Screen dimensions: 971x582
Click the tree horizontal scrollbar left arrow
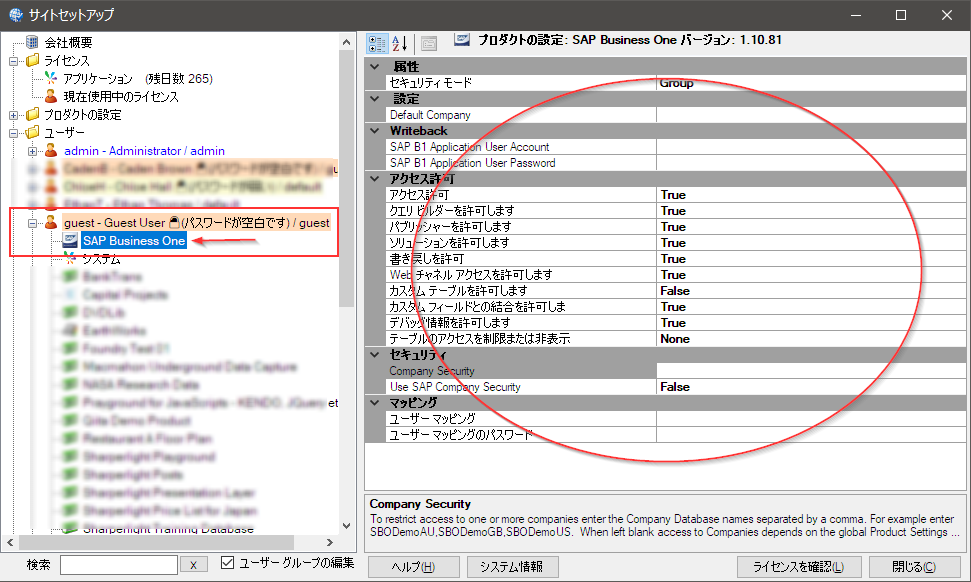click(11, 542)
